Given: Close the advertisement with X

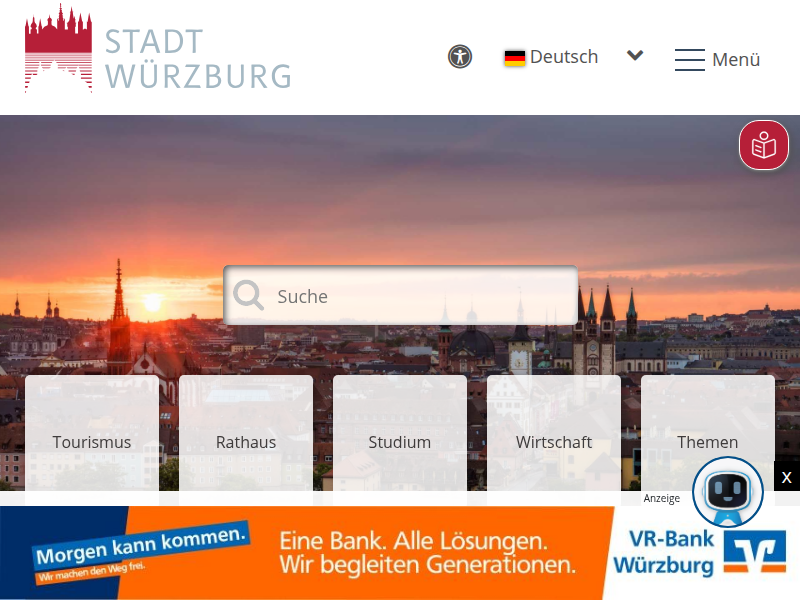Looking at the screenshot, I should [x=787, y=477].
